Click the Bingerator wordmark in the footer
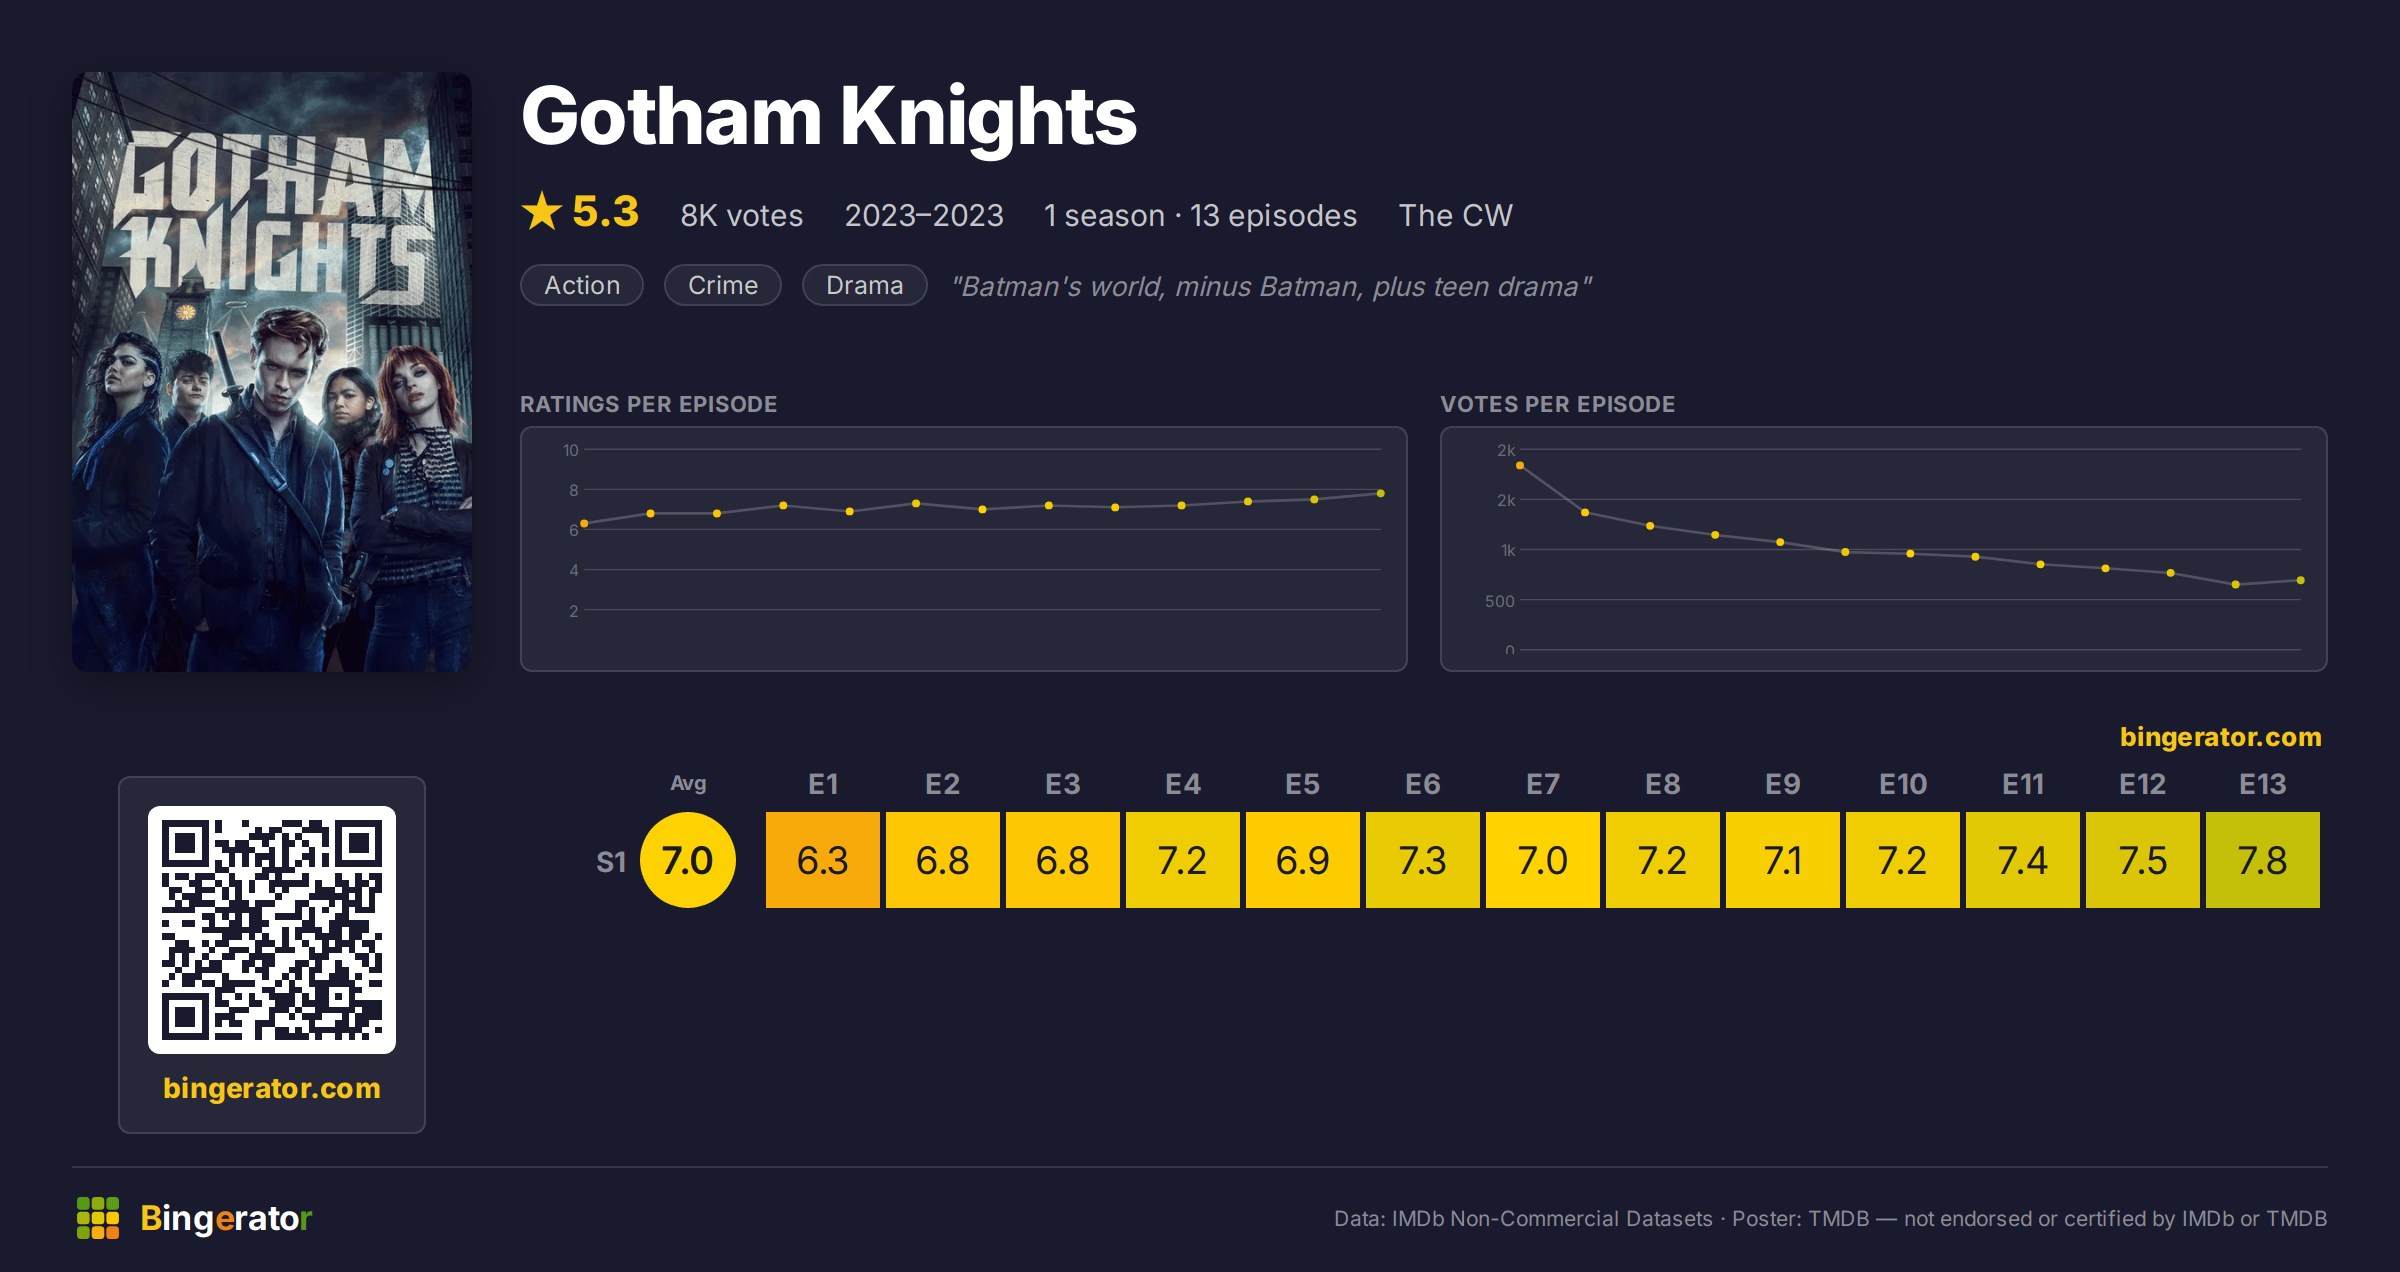The width and height of the screenshot is (2400, 1272). pos(226,1218)
